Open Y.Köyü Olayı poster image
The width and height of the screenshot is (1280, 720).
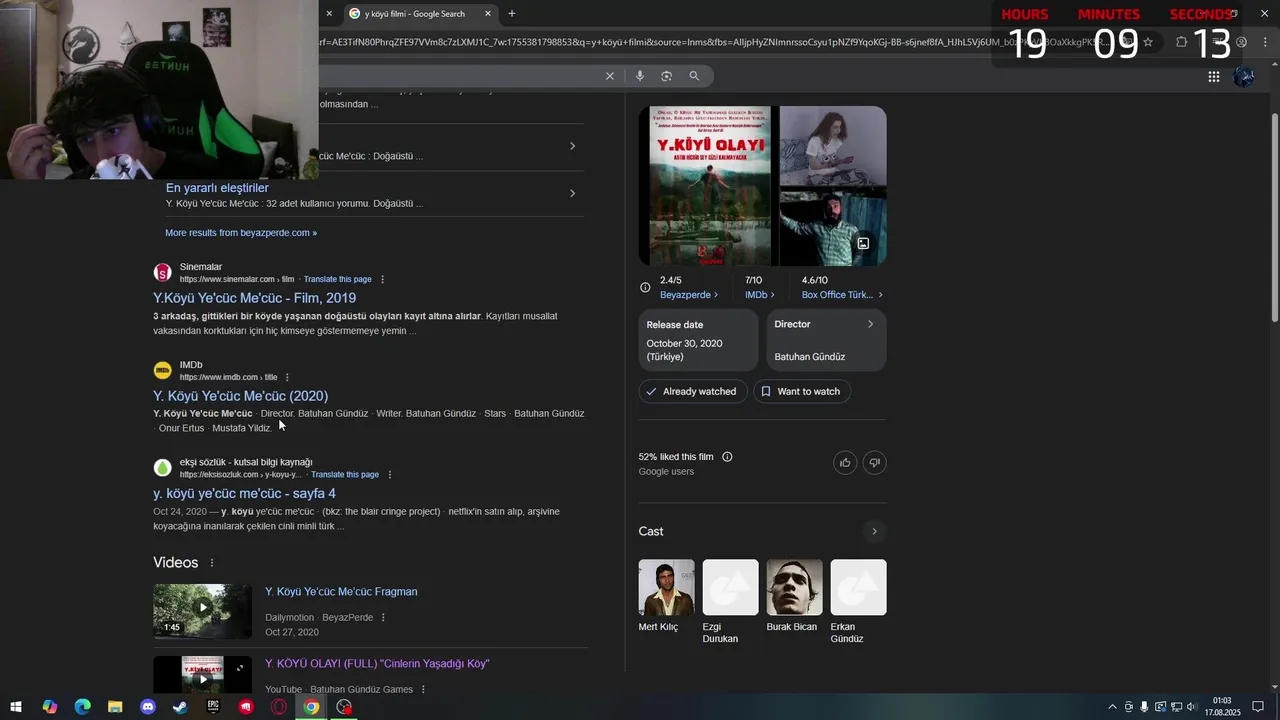pos(708,186)
